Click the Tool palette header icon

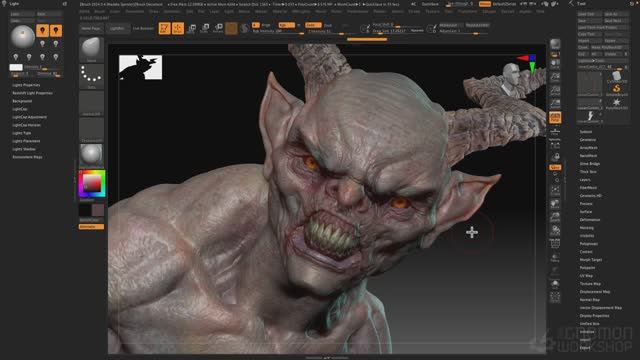tap(571, 4)
